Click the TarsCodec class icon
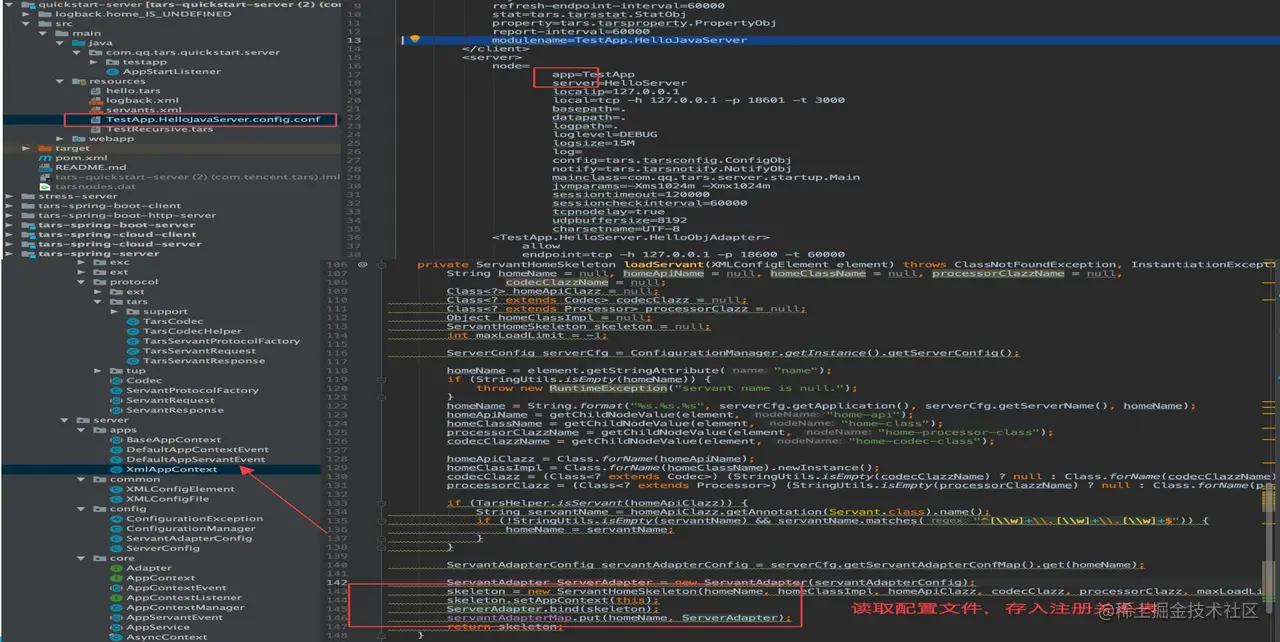Screen dimensions: 1280x642 tap(133, 321)
